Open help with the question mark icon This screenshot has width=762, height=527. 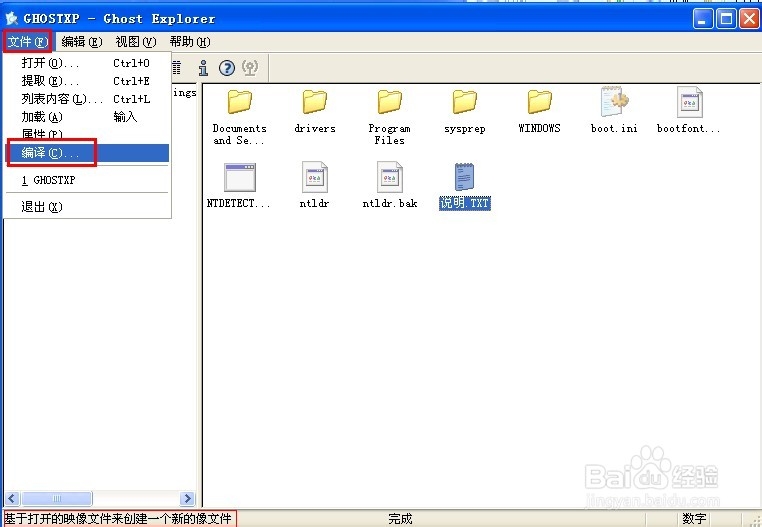226,68
